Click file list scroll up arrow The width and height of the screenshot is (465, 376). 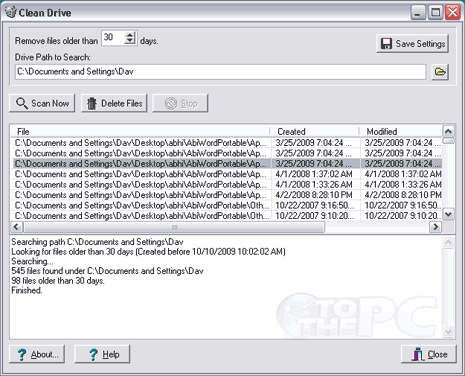[x=448, y=131]
